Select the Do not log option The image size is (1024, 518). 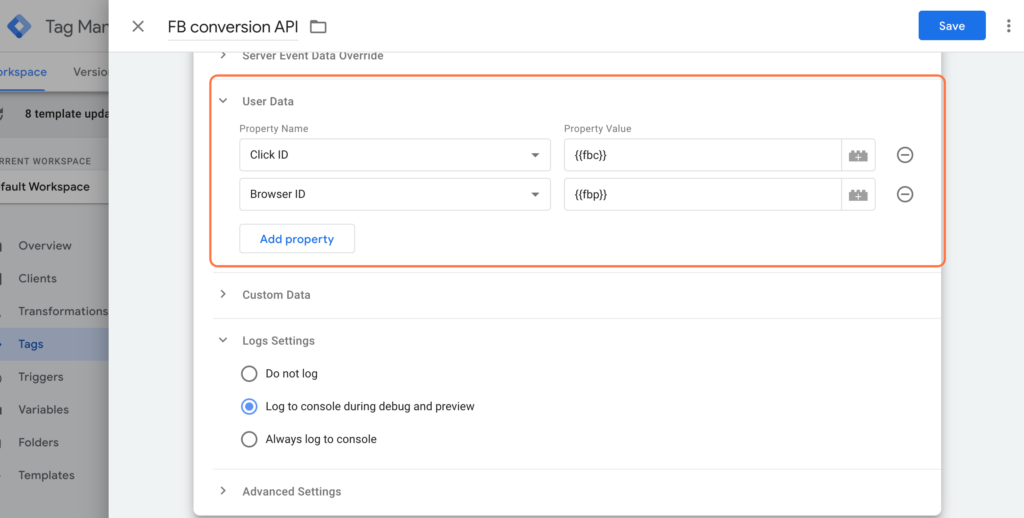(x=249, y=374)
